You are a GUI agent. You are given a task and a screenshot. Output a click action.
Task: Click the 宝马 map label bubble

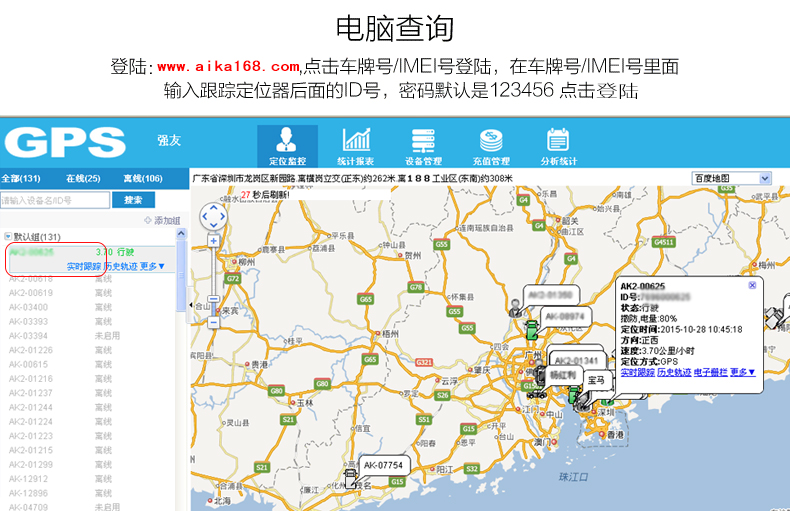pyautogui.click(x=598, y=380)
